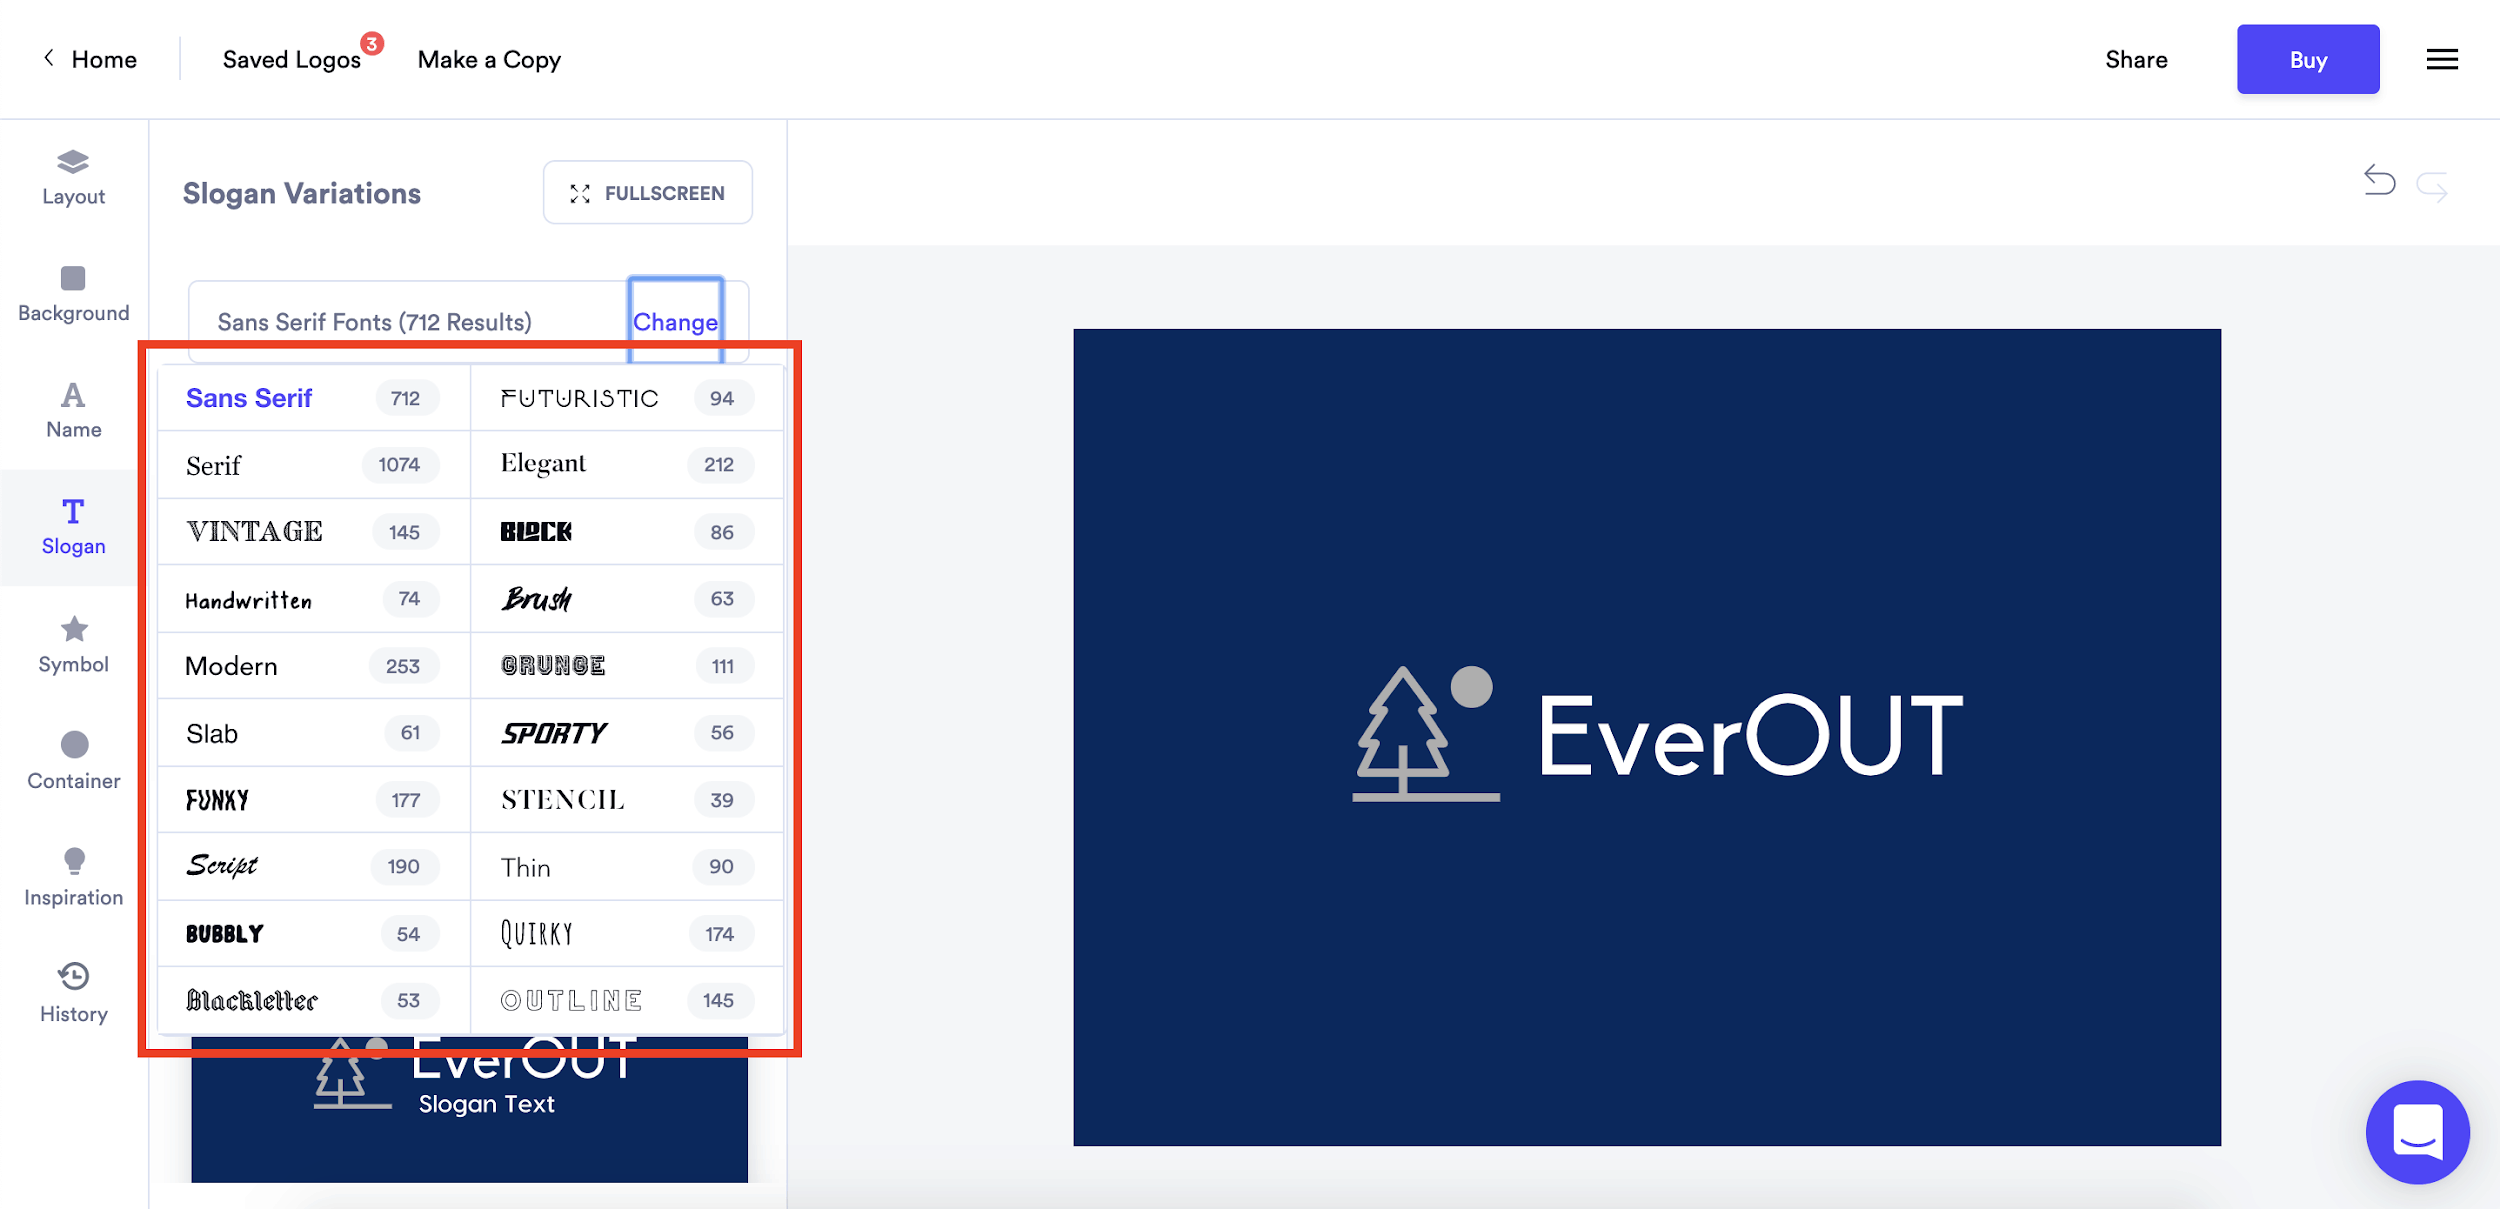Image resolution: width=2500 pixels, height=1209 pixels.
Task: Click Change to switch font category
Action: [x=674, y=321]
